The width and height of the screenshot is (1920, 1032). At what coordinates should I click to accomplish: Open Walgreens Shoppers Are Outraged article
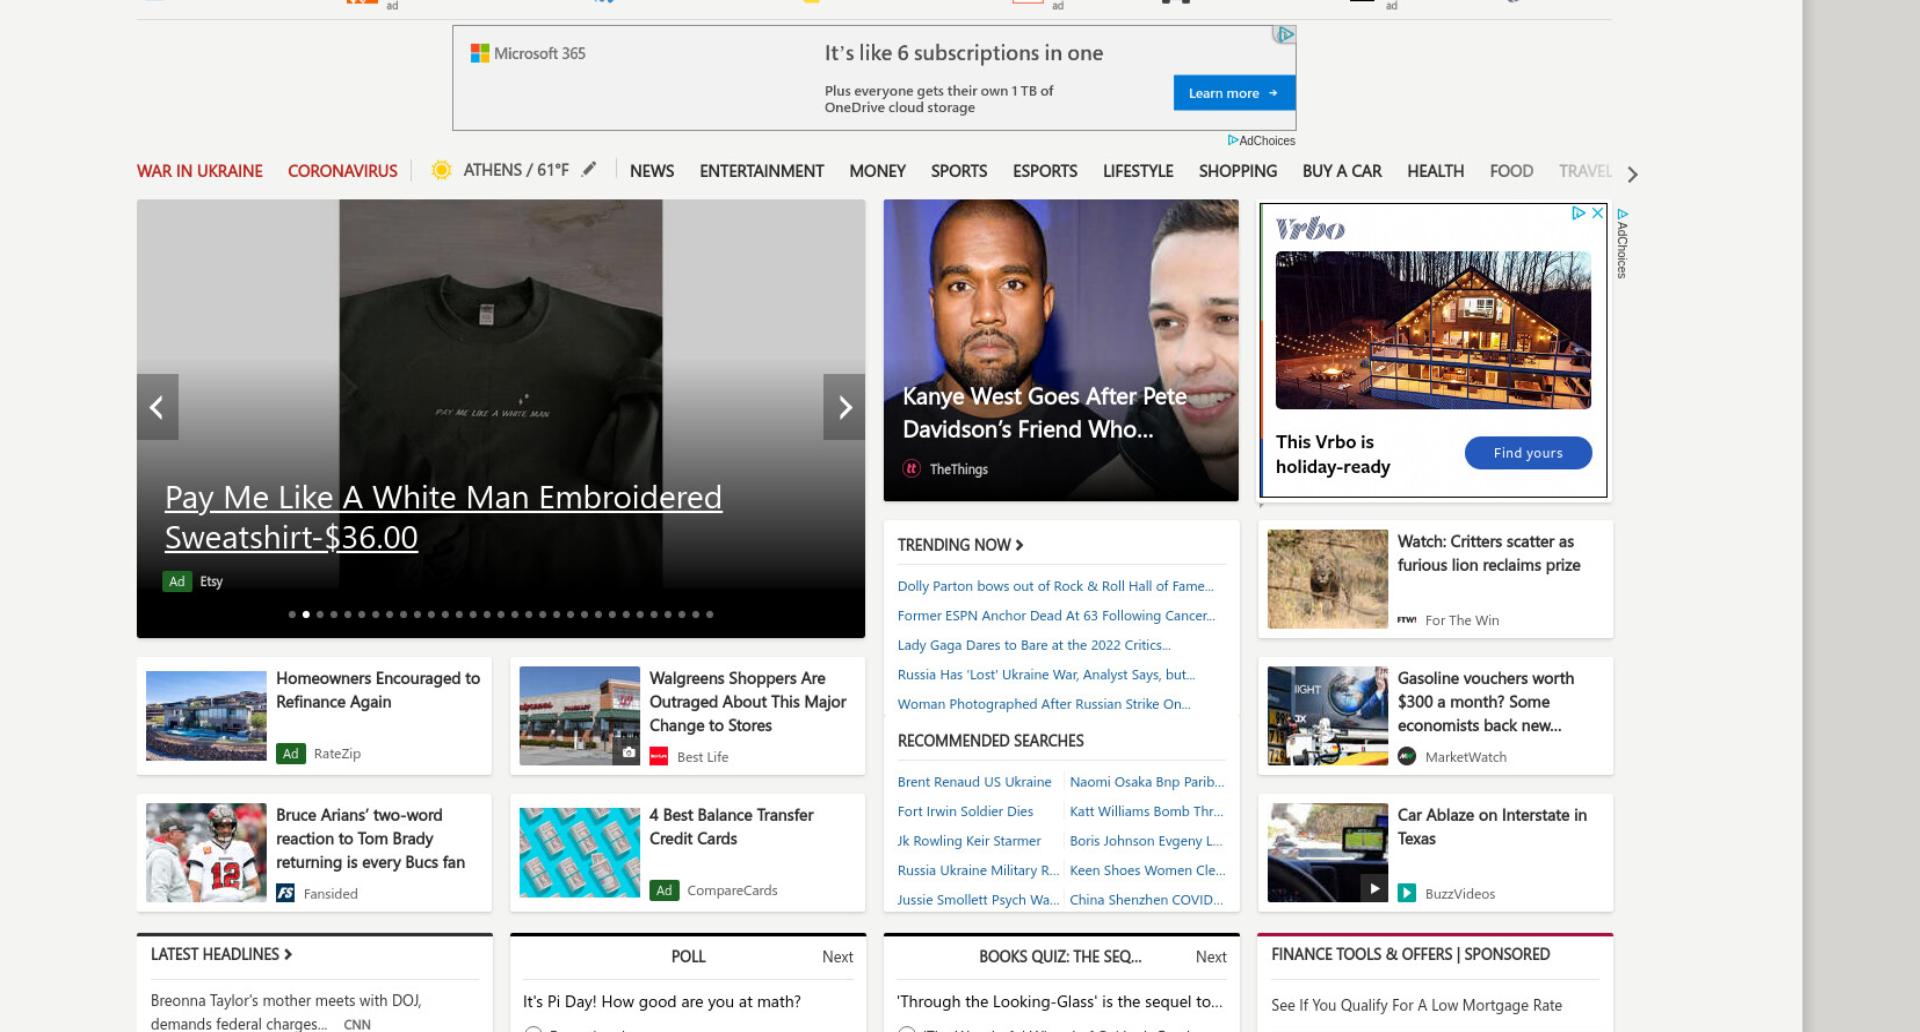tap(748, 702)
